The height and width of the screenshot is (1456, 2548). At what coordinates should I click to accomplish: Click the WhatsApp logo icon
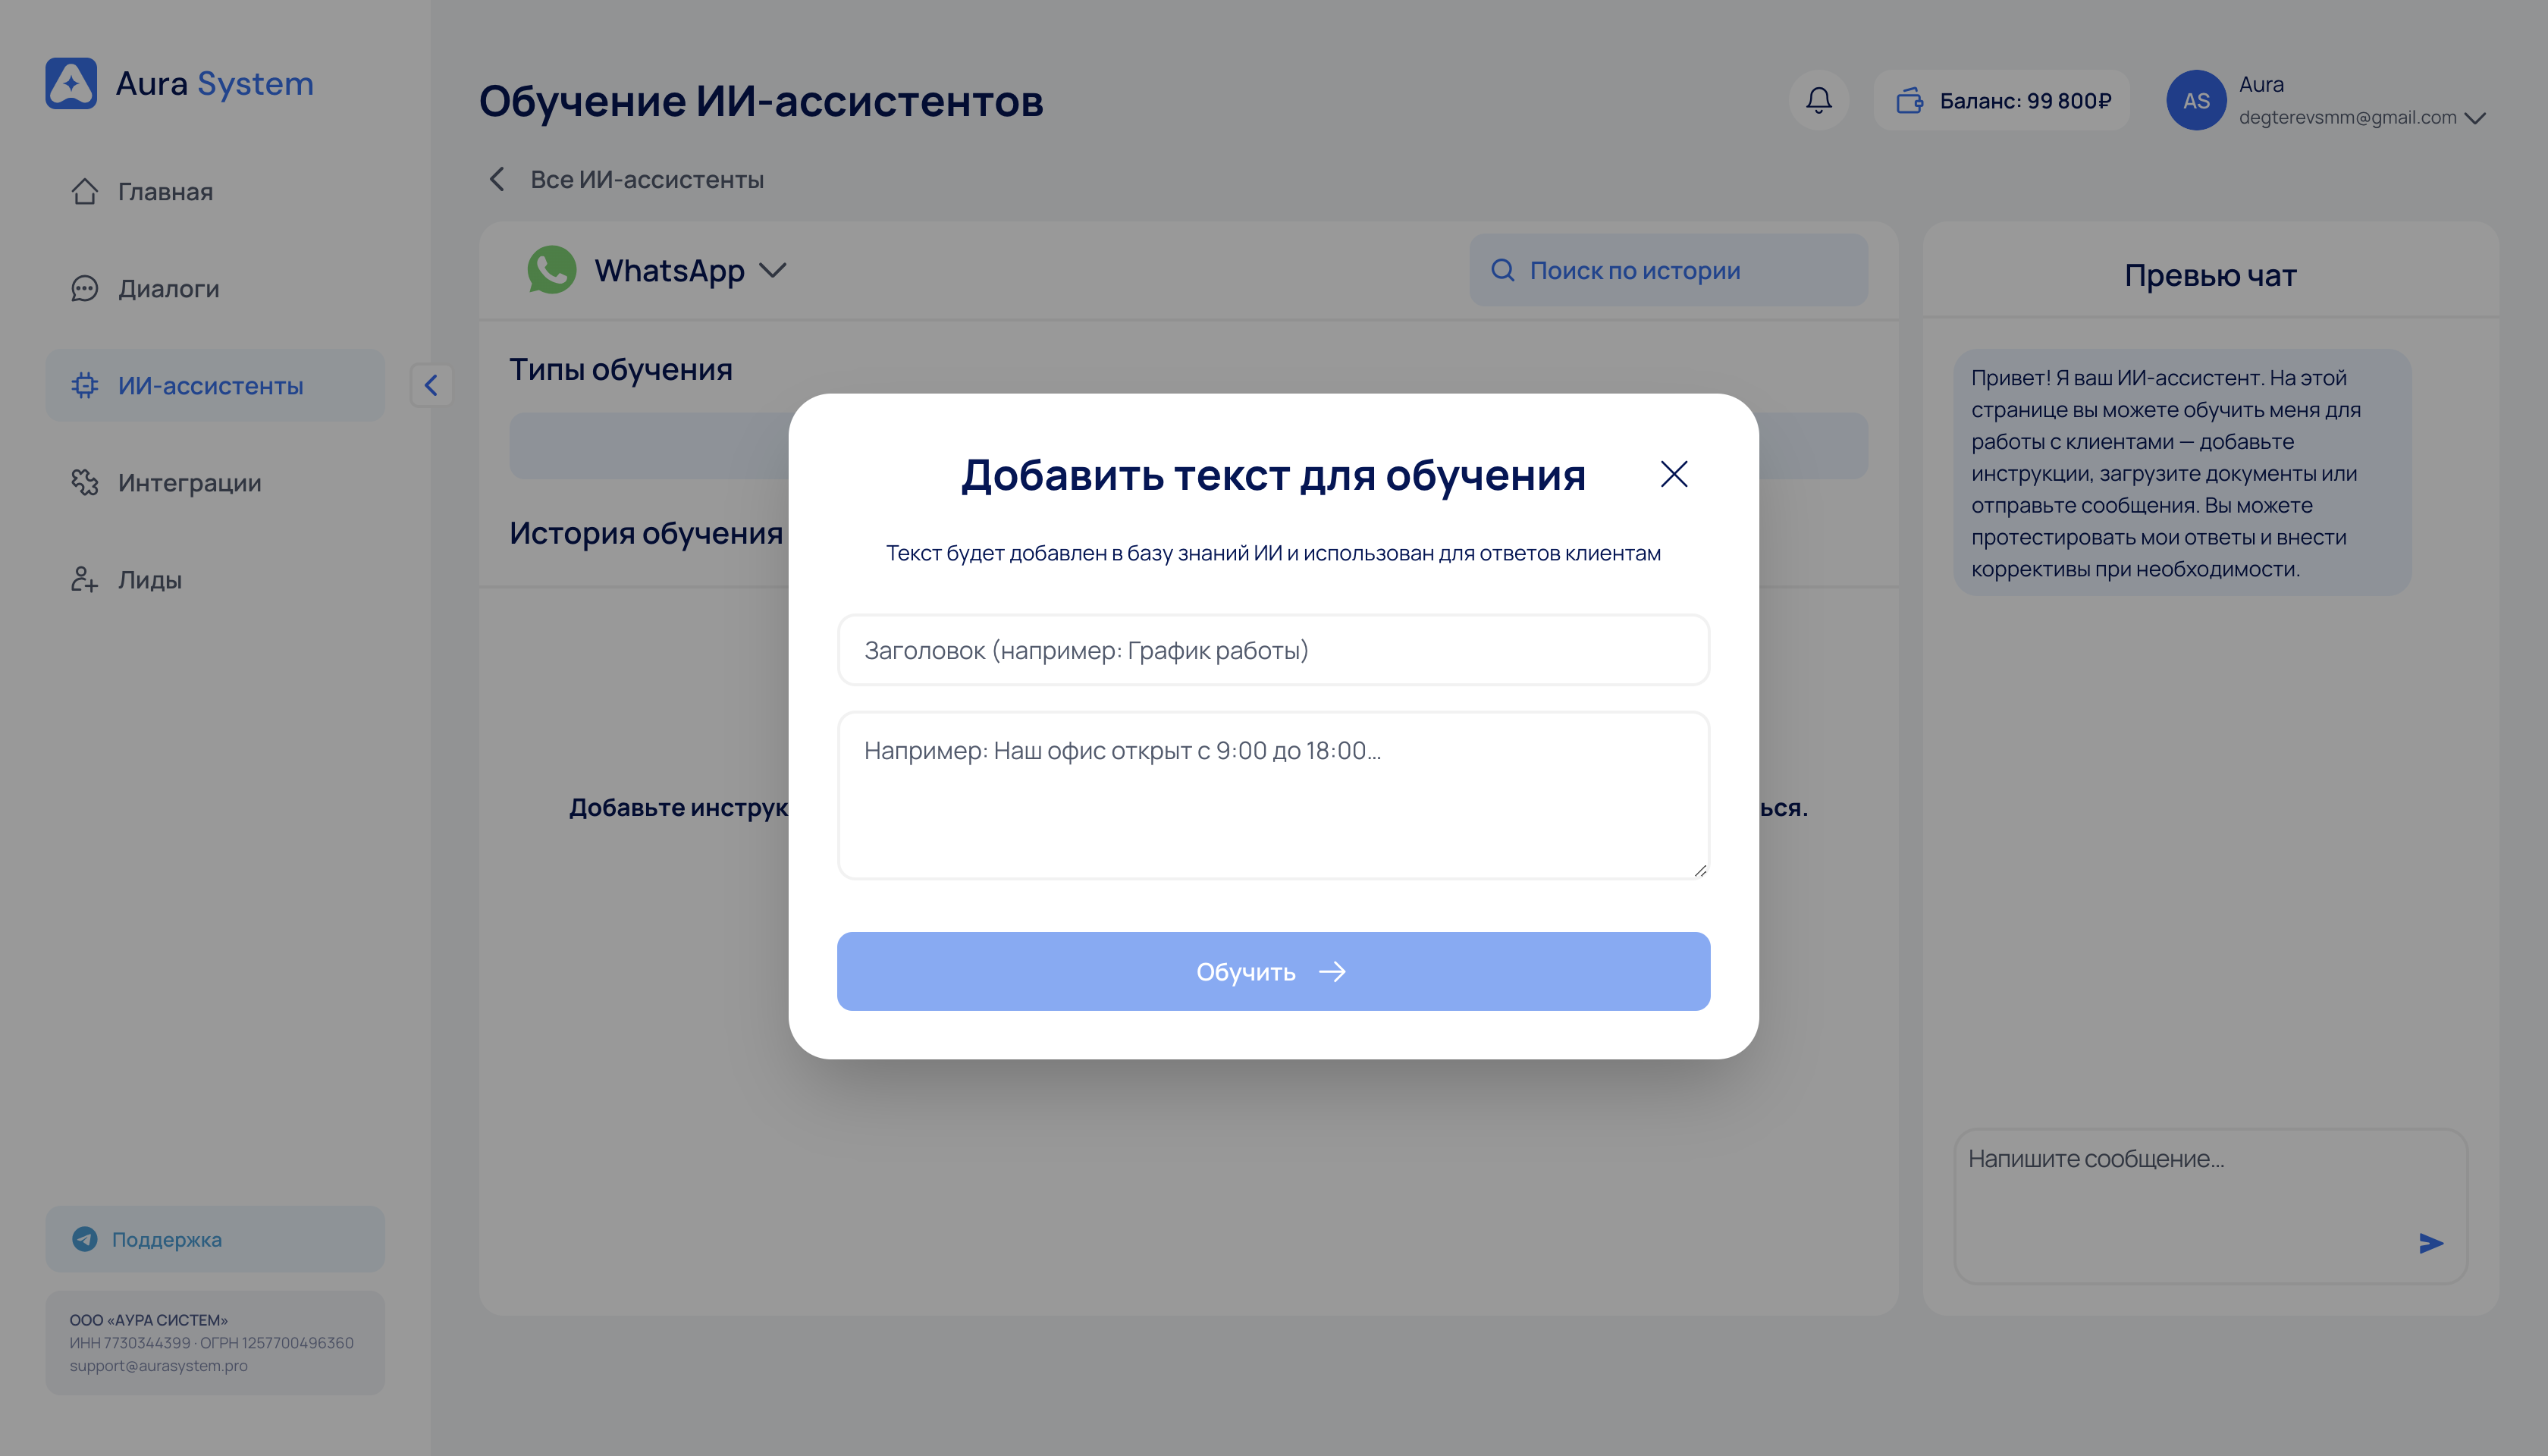point(552,270)
